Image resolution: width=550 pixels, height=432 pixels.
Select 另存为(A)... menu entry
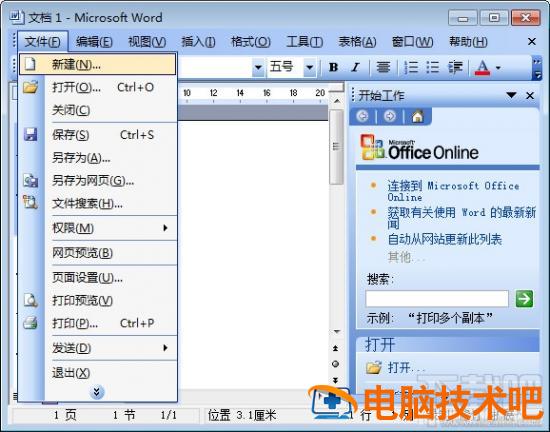point(97,158)
